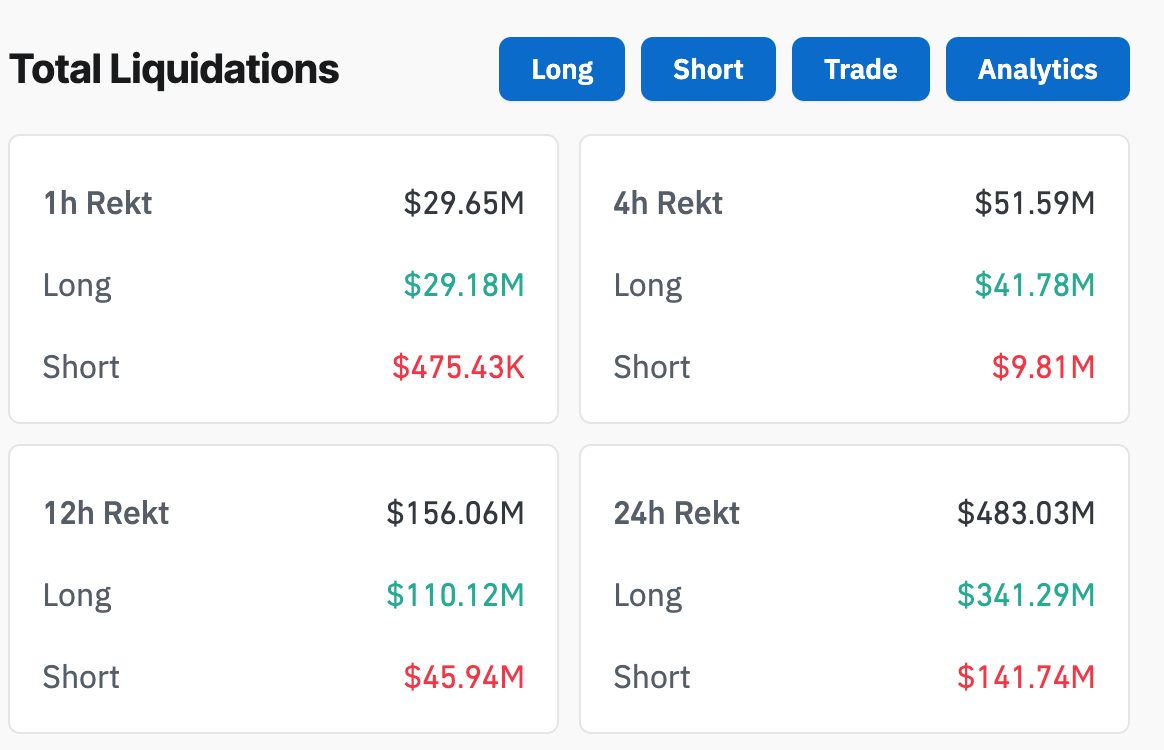
Task: Select the 12h Rekt label
Action: tap(106, 513)
